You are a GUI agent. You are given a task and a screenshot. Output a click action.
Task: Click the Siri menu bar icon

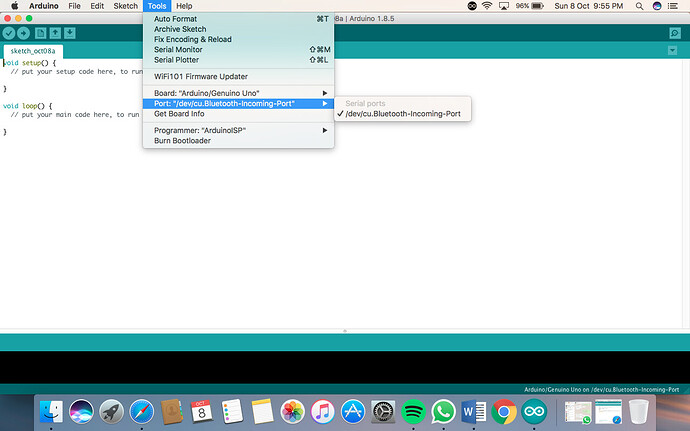pos(657,6)
